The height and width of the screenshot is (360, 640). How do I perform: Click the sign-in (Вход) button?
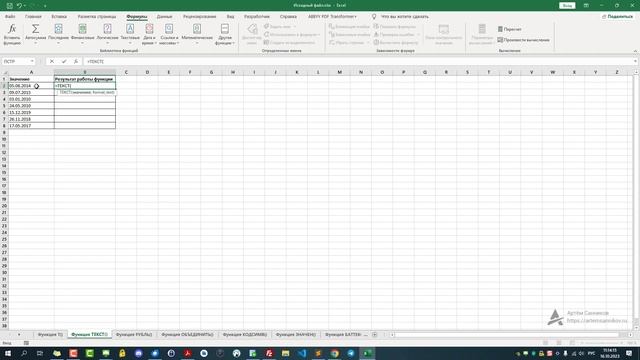[567, 5]
